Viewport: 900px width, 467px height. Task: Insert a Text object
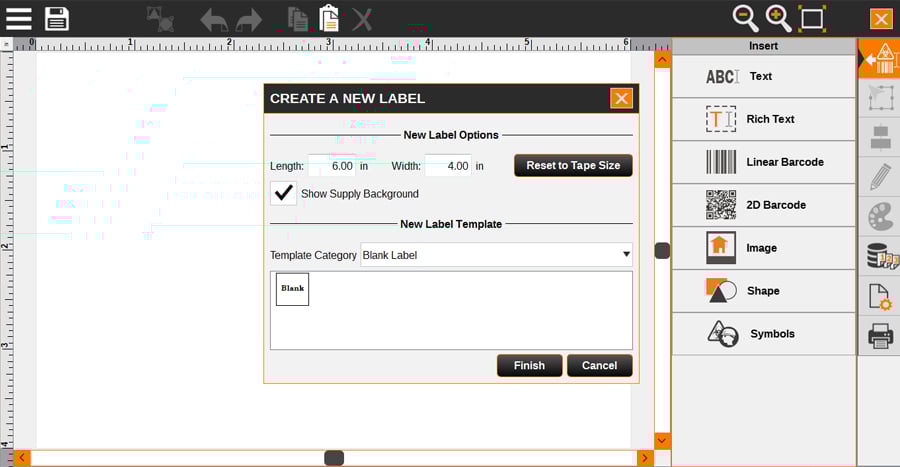(763, 76)
